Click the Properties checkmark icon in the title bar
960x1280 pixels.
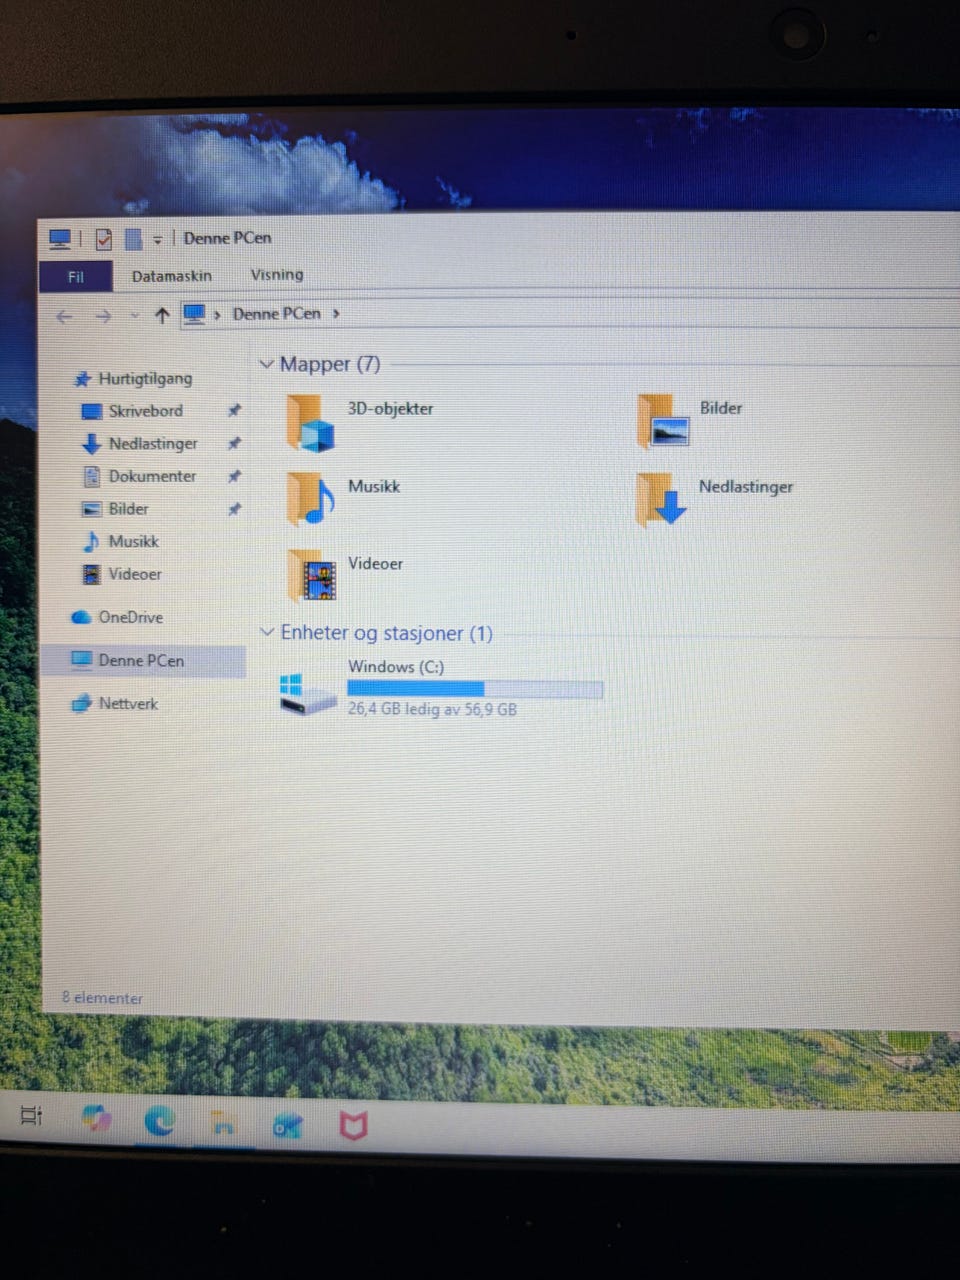tap(104, 239)
